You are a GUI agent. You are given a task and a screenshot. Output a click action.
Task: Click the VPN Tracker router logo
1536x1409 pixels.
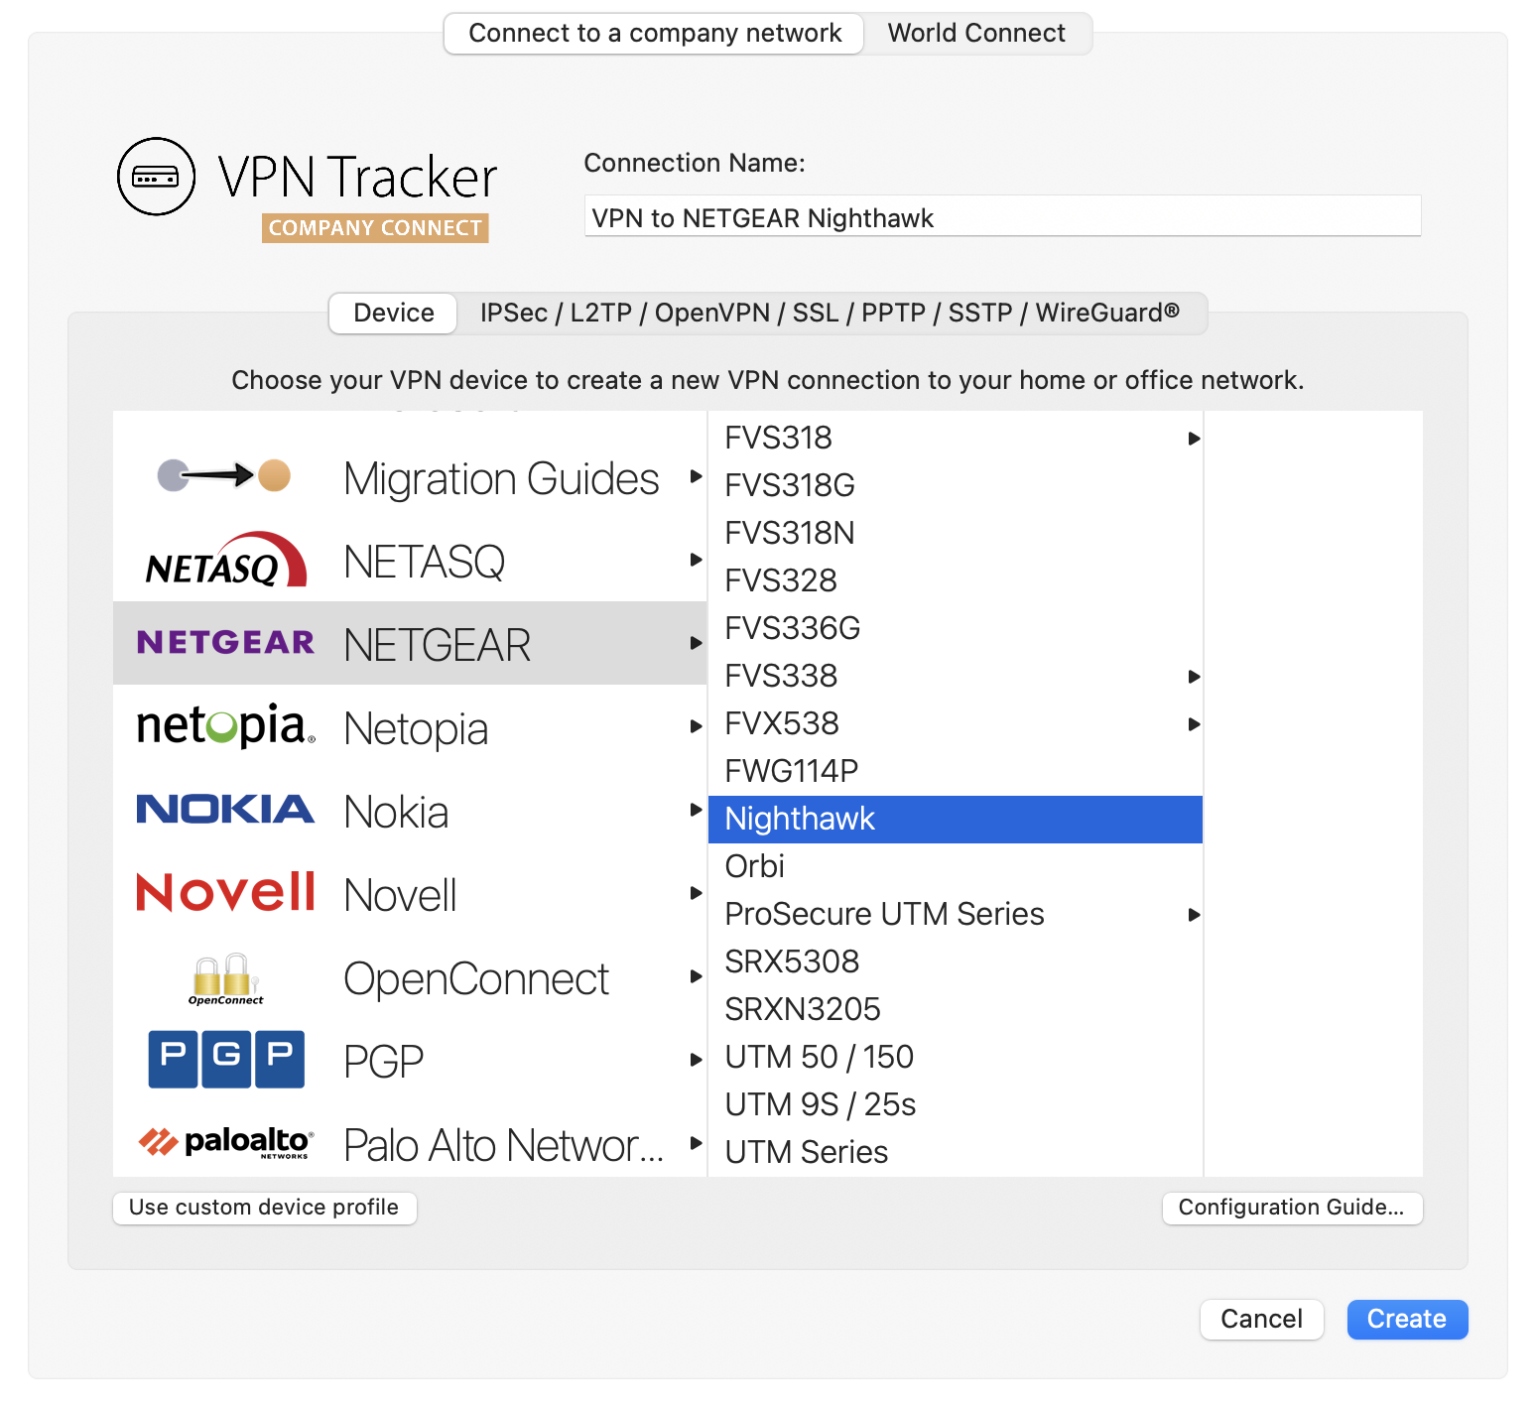click(156, 176)
